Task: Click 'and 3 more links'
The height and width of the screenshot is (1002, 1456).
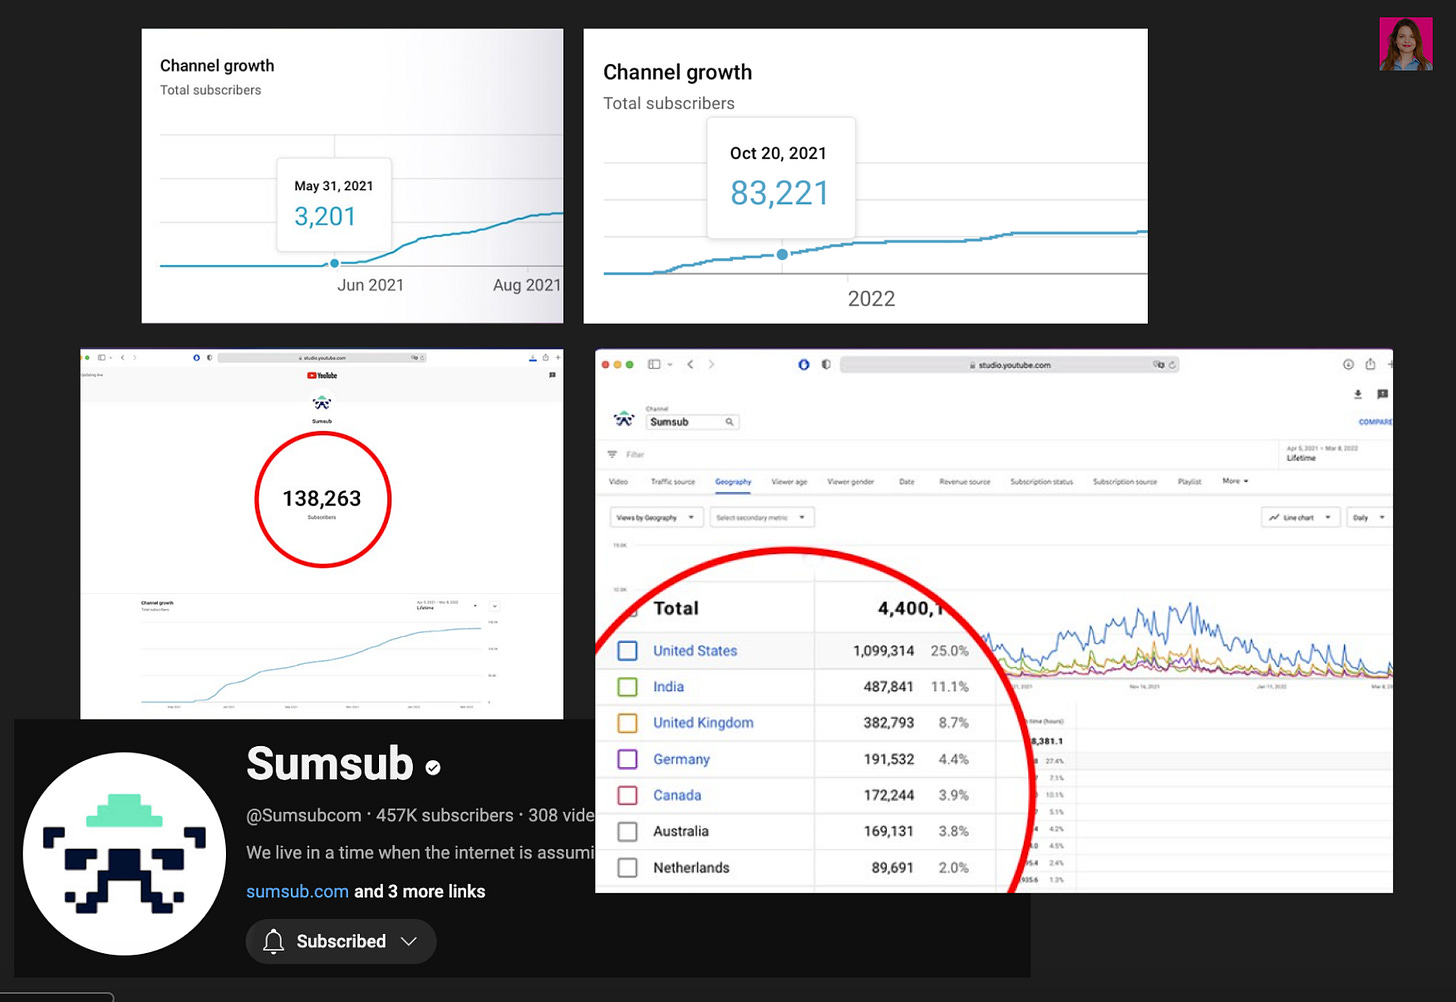Action: tap(419, 891)
